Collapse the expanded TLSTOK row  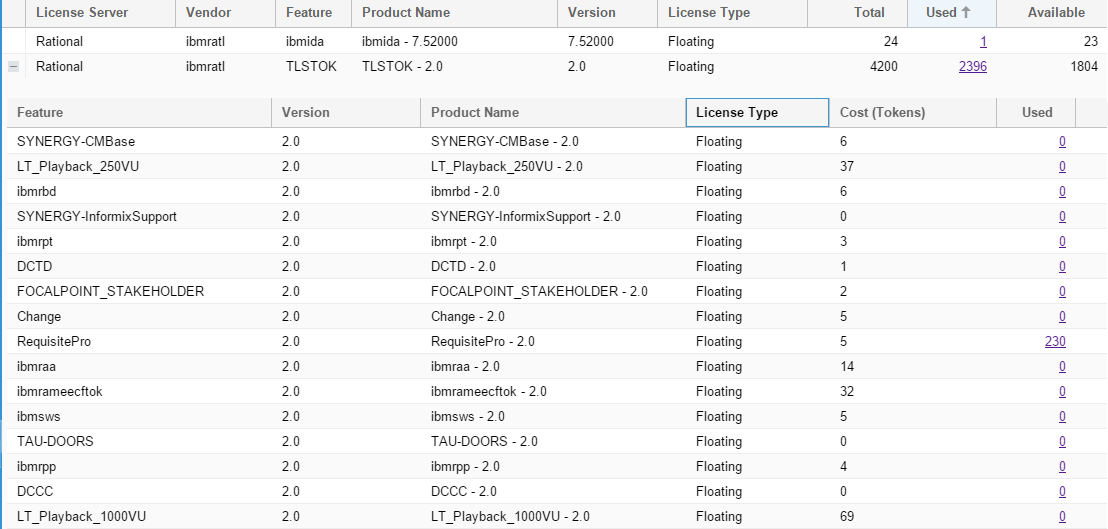point(13,67)
